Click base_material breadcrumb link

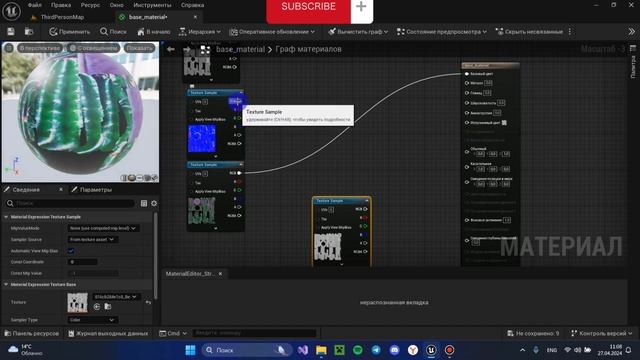(240, 49)
